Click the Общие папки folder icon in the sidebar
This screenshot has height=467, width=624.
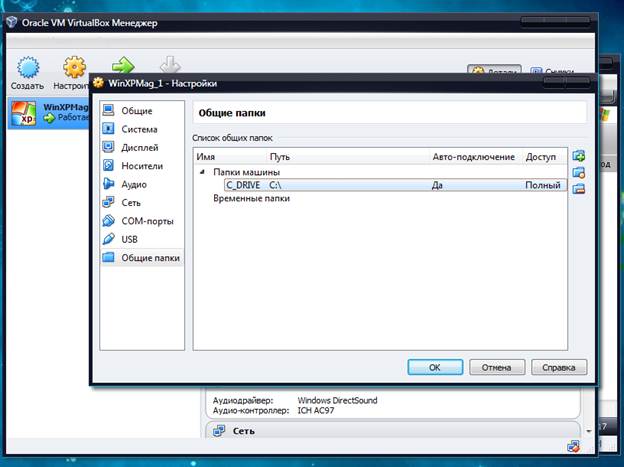coord(108,257)
